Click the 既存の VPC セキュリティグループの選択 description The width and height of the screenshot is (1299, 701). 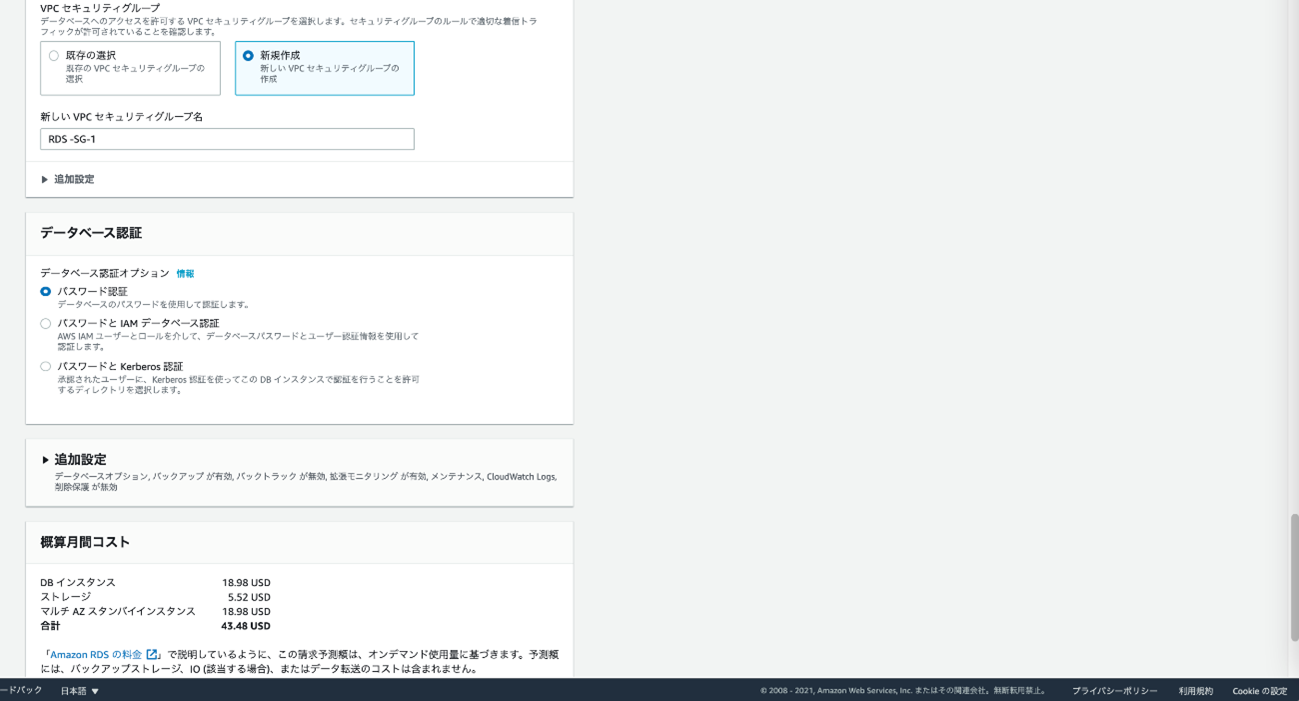135,73
